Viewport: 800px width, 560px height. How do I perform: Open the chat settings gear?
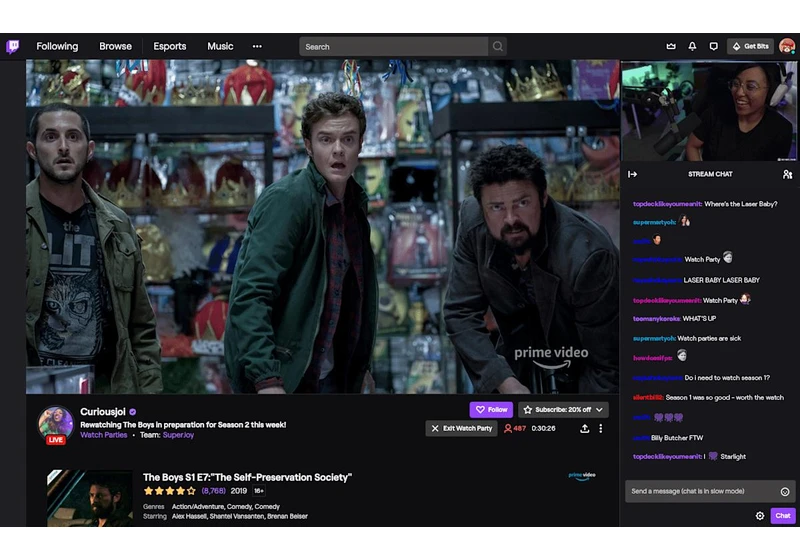pyautogui.click(x=760, y=516)
